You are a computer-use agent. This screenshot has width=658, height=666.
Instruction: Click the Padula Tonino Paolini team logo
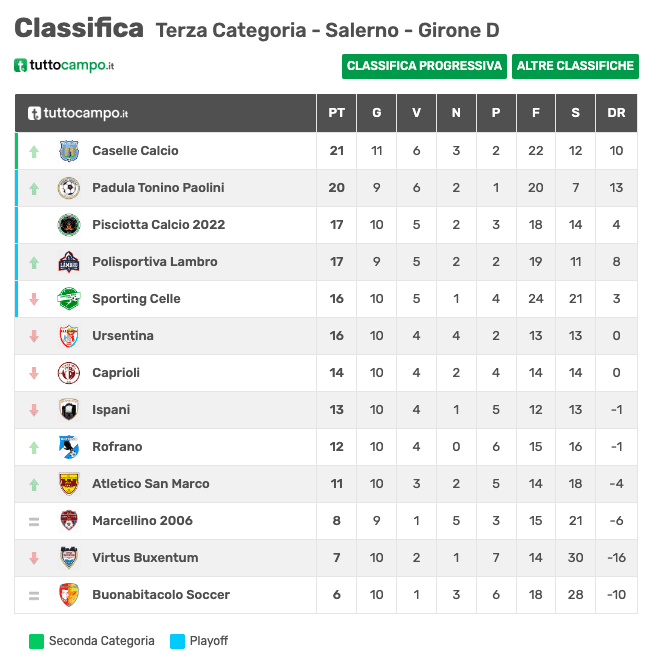coord(69,188)
